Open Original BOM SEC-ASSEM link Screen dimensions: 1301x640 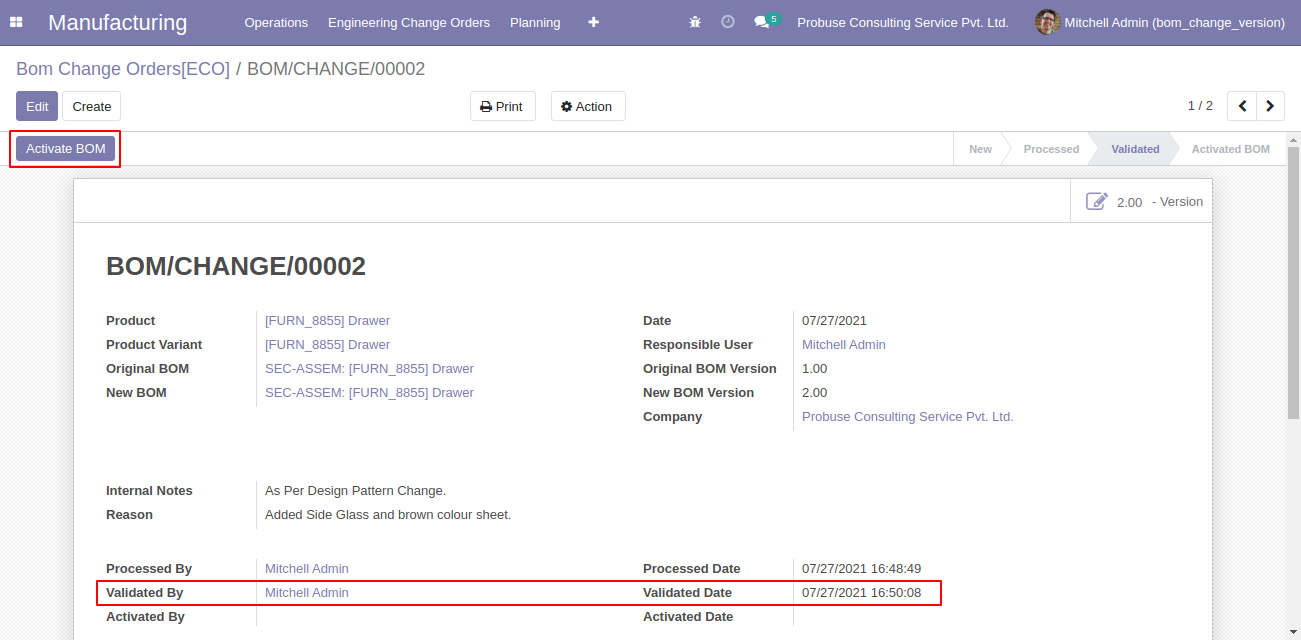click(x=369, y=369)
